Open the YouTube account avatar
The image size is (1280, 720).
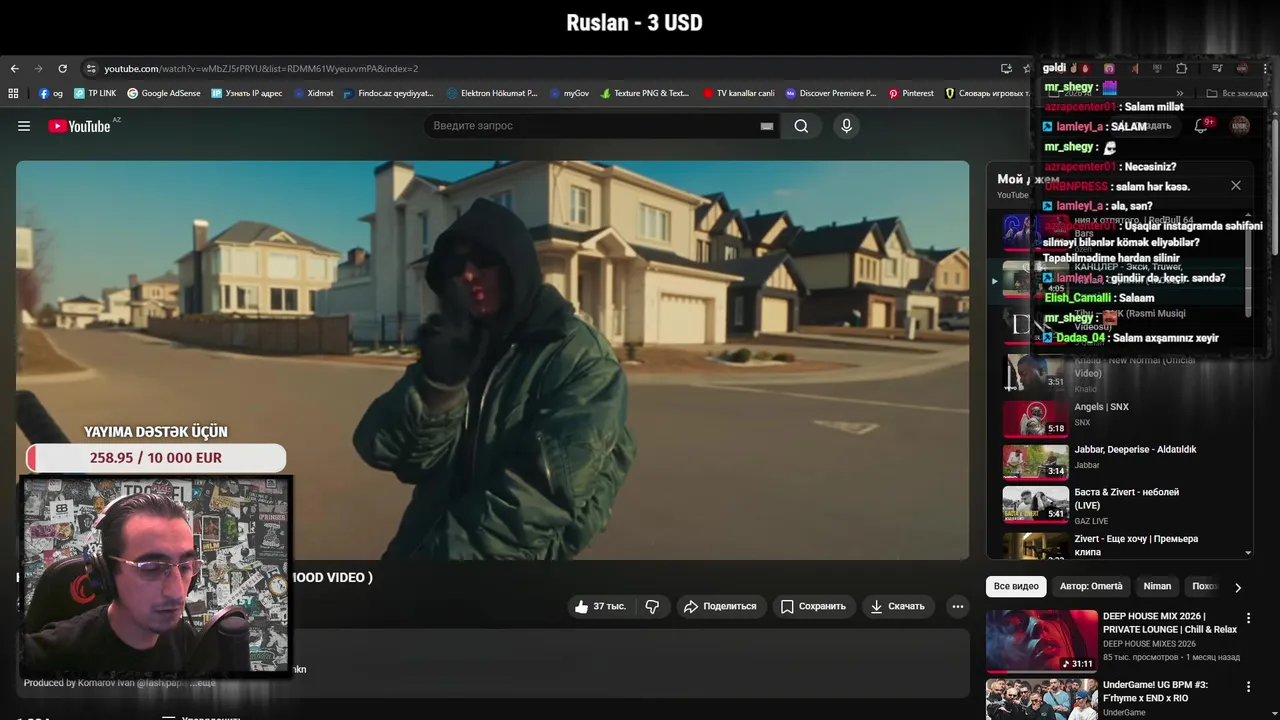click(x=1240, y=126)
